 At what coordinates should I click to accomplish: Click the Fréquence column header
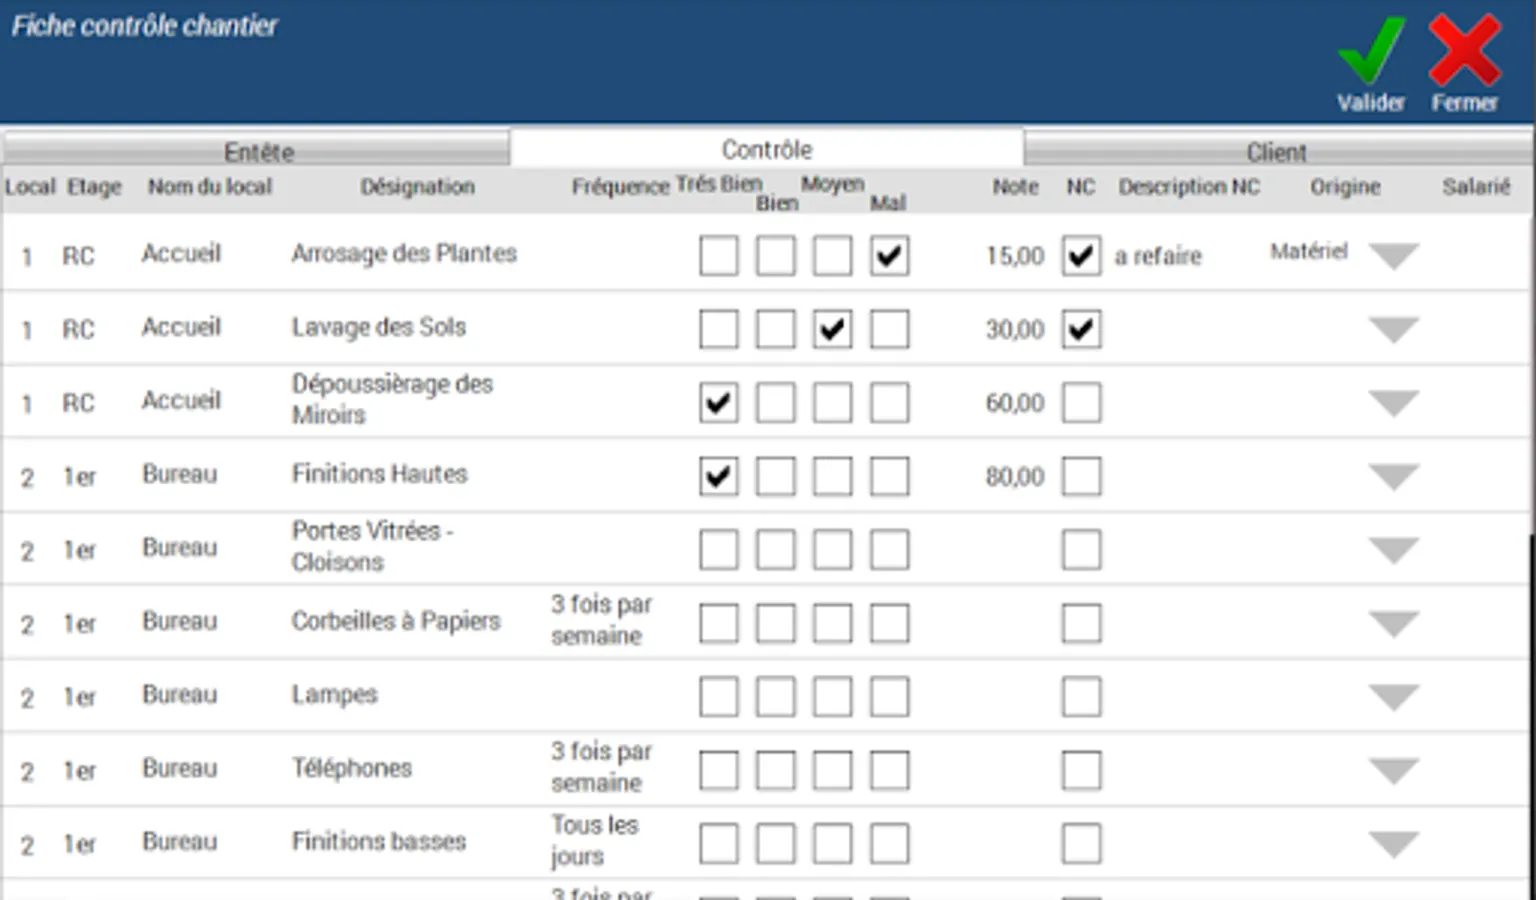pos(620,187)
